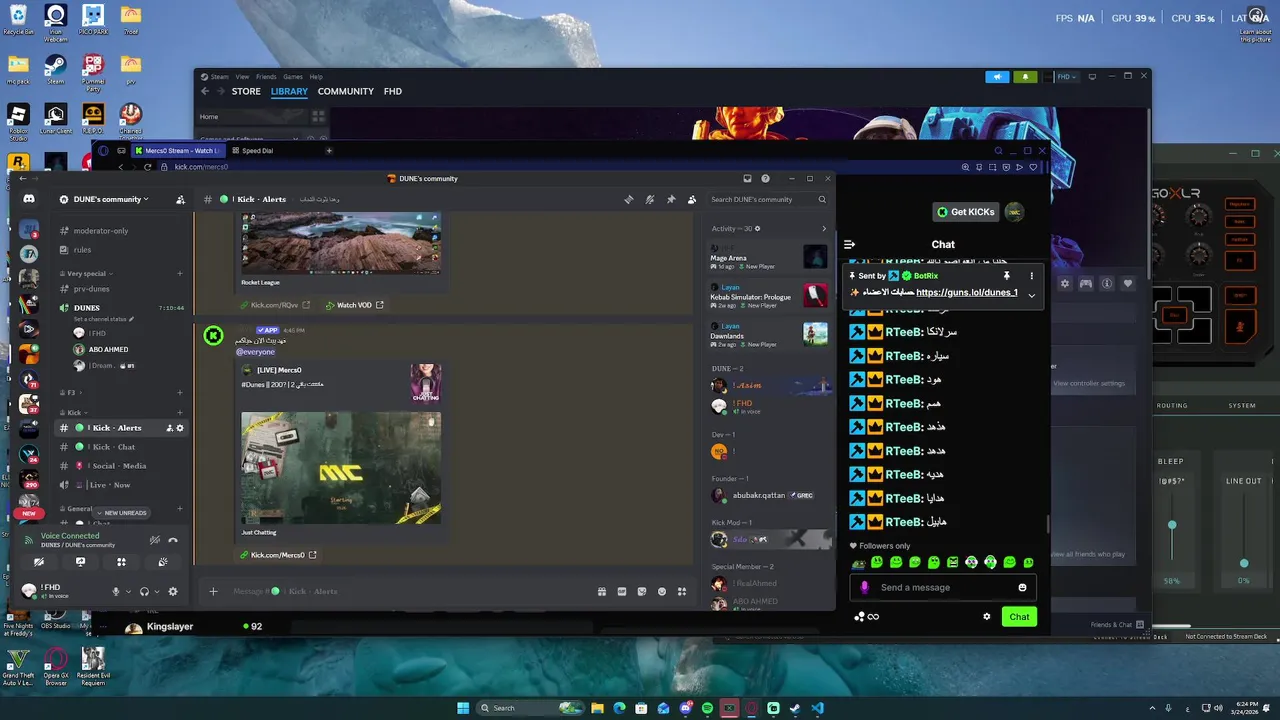Open the apps launcher in message bar

tap(682, 591)
